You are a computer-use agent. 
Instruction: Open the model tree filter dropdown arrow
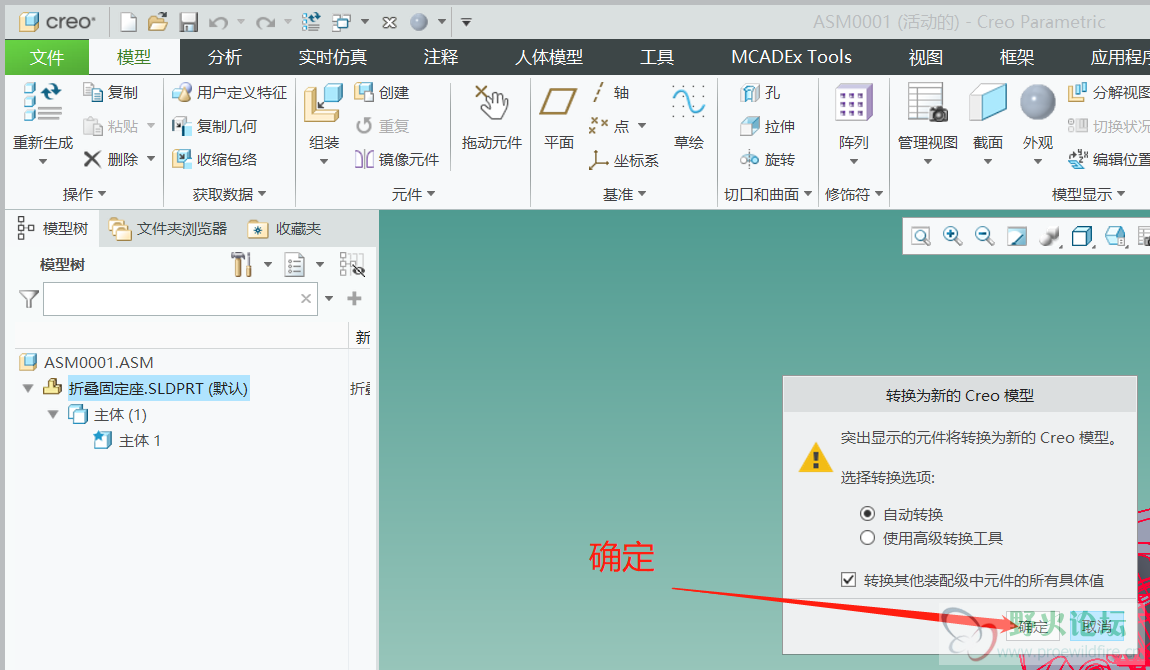[x=329, y=298]
